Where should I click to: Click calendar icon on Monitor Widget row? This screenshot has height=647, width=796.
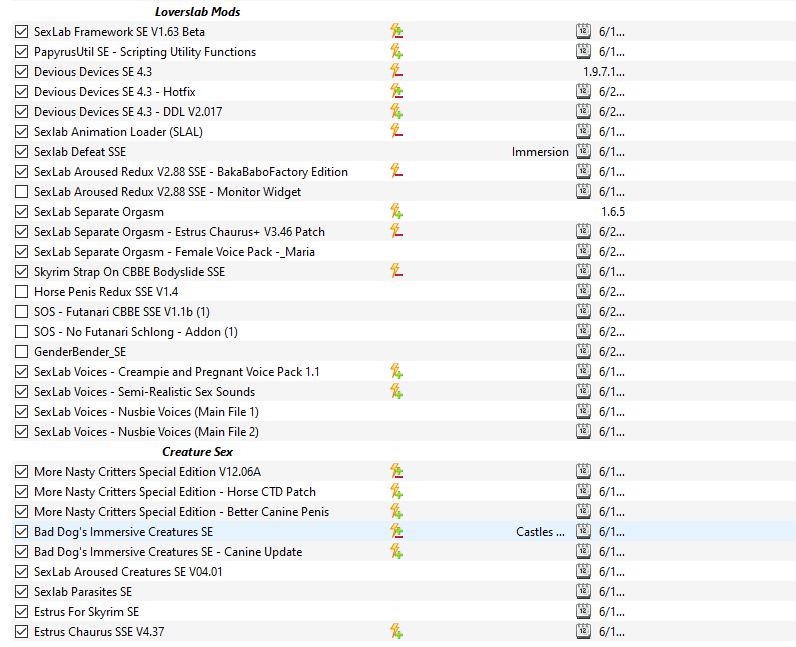click(583, 191)
